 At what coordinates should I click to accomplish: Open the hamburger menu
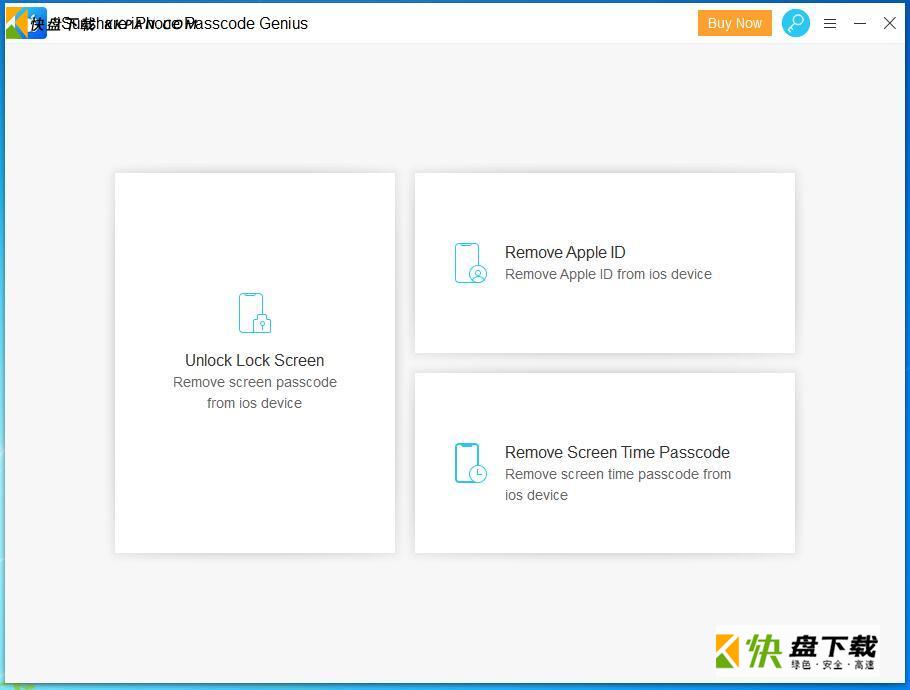pos(830,24)
